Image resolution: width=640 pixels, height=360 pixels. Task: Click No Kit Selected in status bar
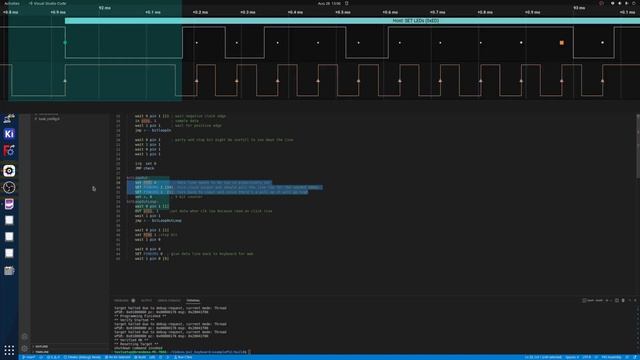pyautogui.click(x=118, y=357)
